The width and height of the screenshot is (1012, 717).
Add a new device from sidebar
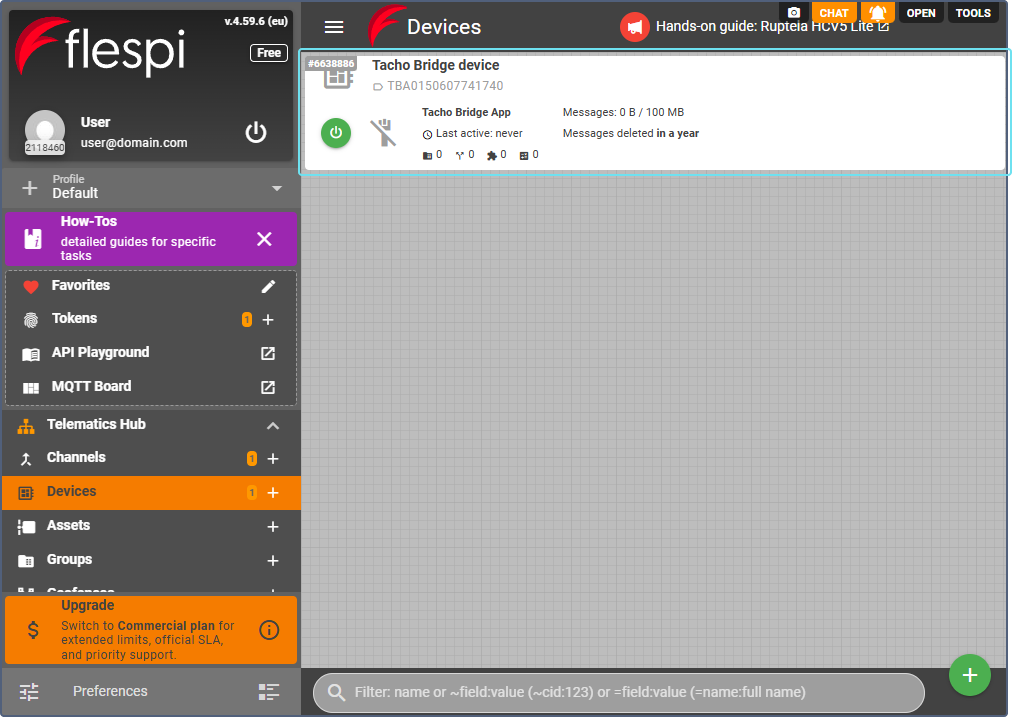pyautogui.click(x=273, y=492)
